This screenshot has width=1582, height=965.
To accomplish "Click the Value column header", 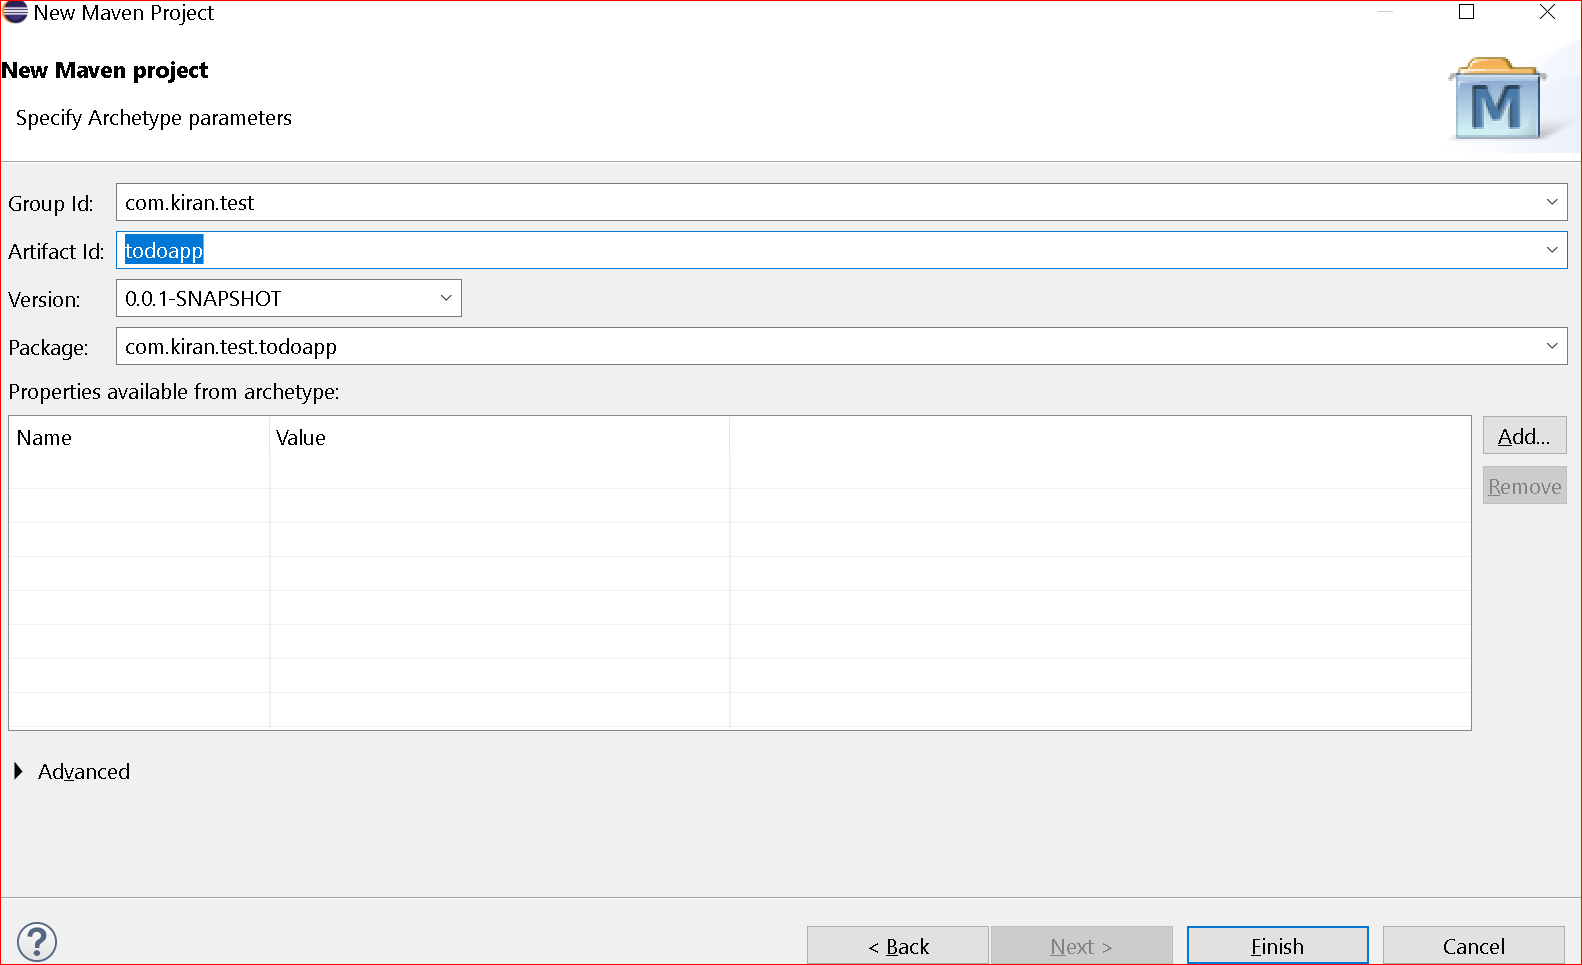I will pos(499,438).
